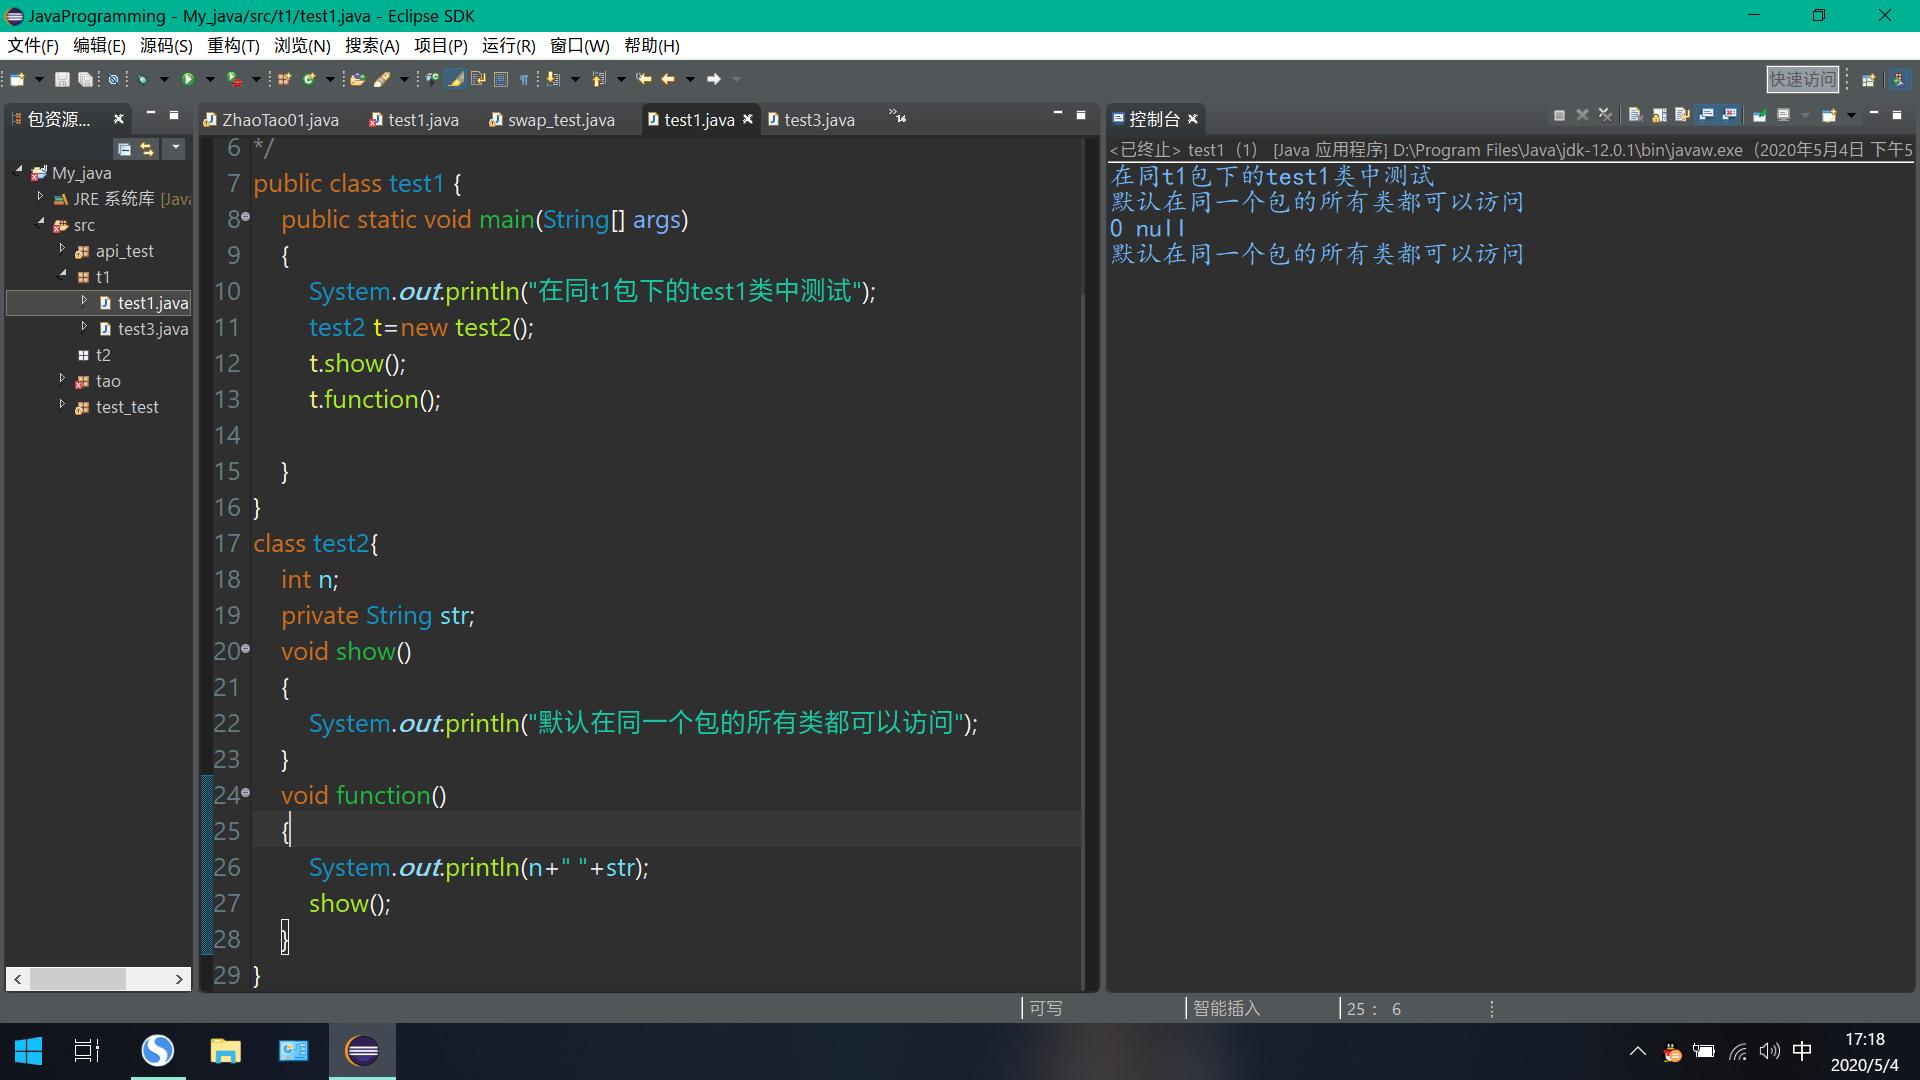Click the Package Explorer horizontal scrollbar
Image resolution: width=1920 pixels, height=1080 pixels.
point(98,979)
